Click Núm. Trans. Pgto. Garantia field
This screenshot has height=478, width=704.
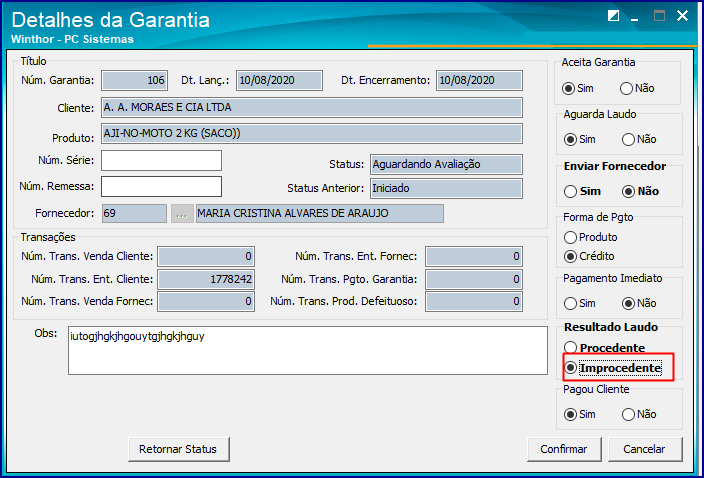(474, 279)
